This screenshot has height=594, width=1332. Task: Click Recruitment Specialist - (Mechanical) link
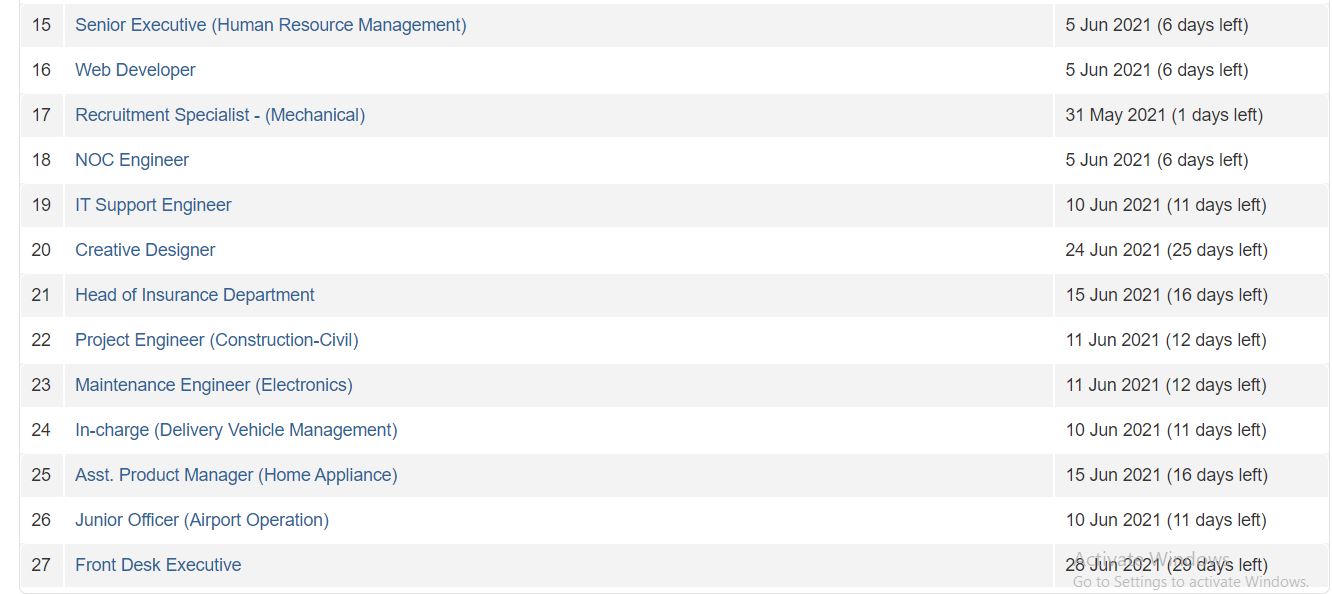click(220, 115)
